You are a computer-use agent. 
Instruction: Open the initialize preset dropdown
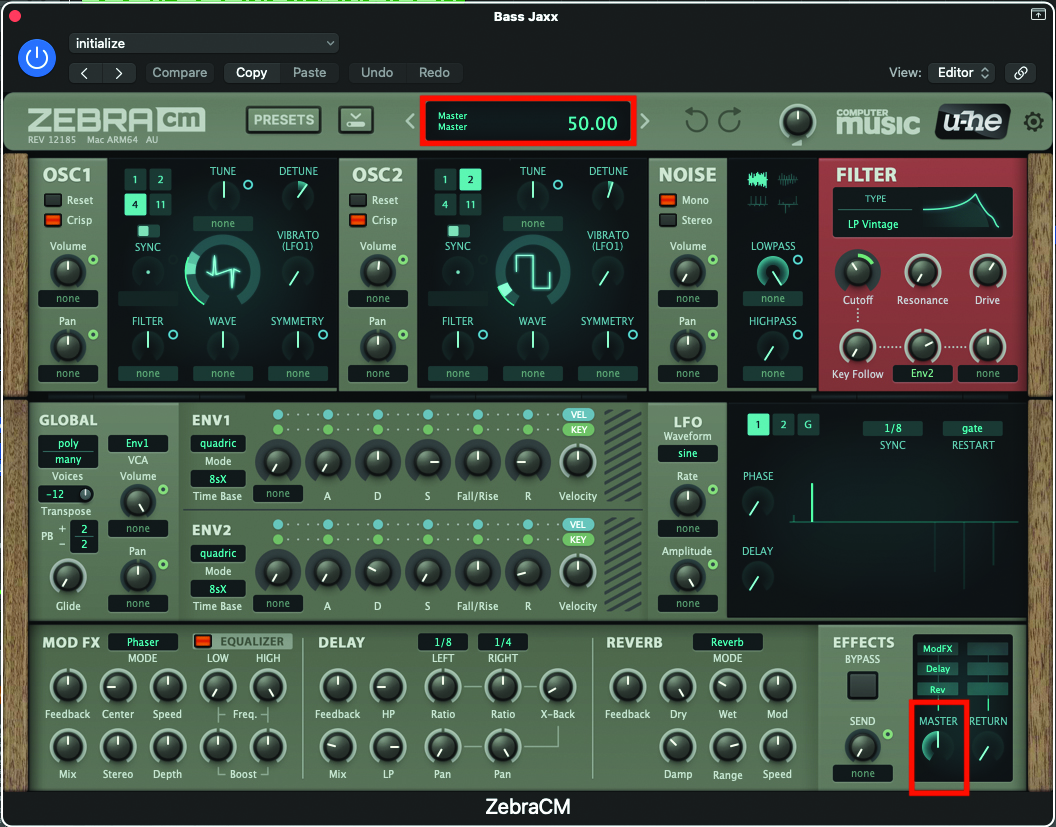point(203,43)
